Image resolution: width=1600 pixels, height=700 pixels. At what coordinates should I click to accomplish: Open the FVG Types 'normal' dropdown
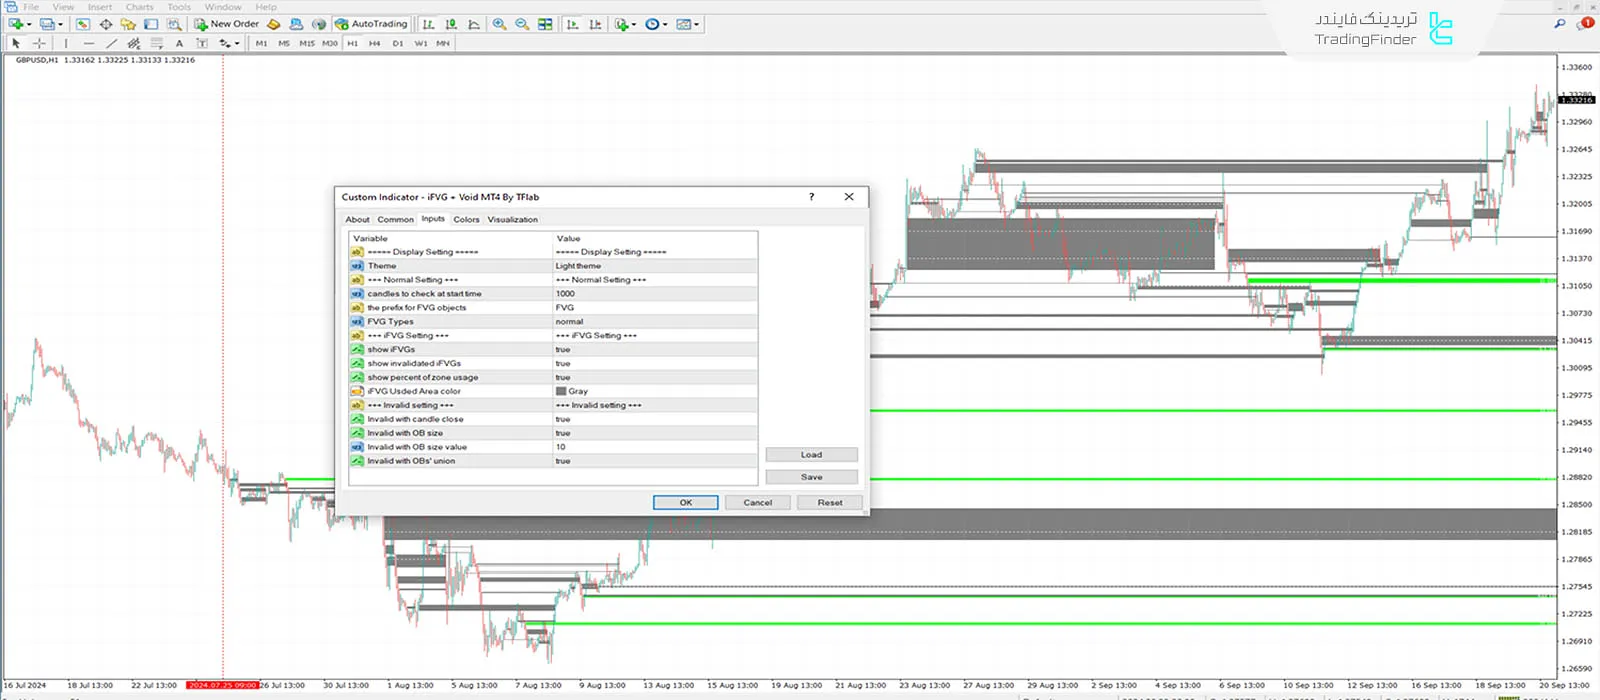click(x=570, y=322)
